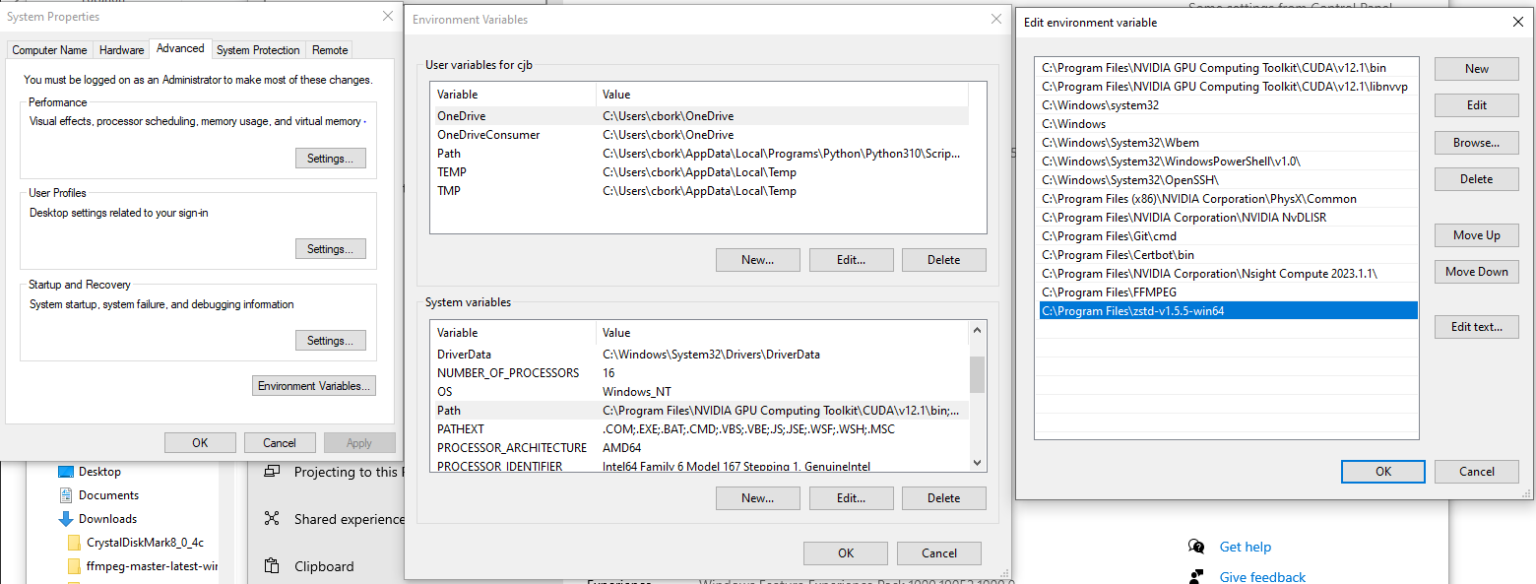Viewport: 1536px width, 584px height.
Task: Click Move Down in the Edit dialog
Action: [1476, 271]
